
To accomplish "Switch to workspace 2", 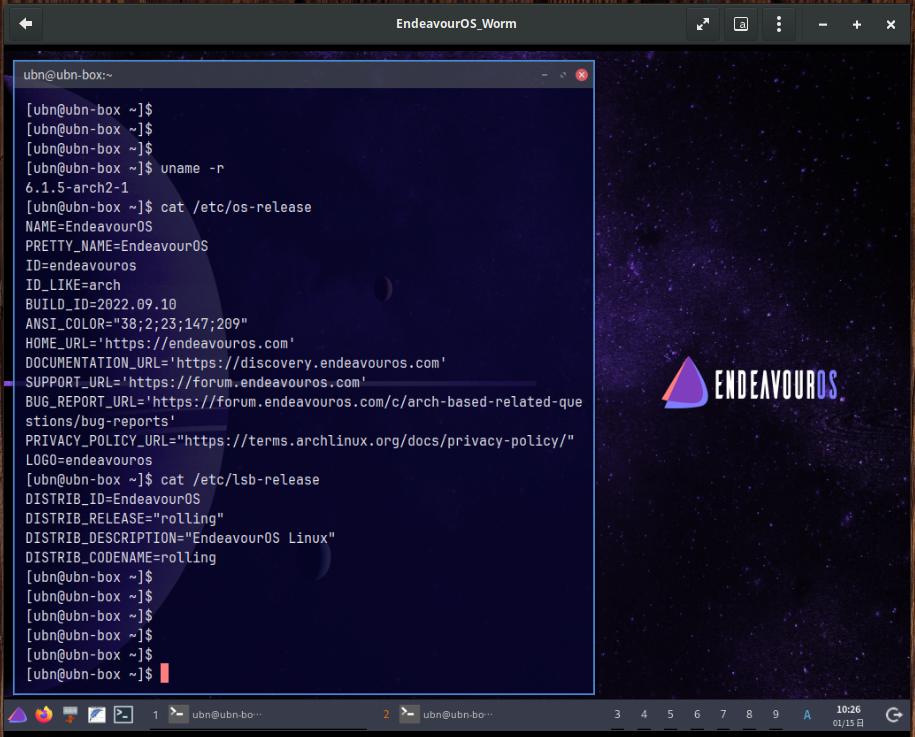I will (x=386, y=714).
